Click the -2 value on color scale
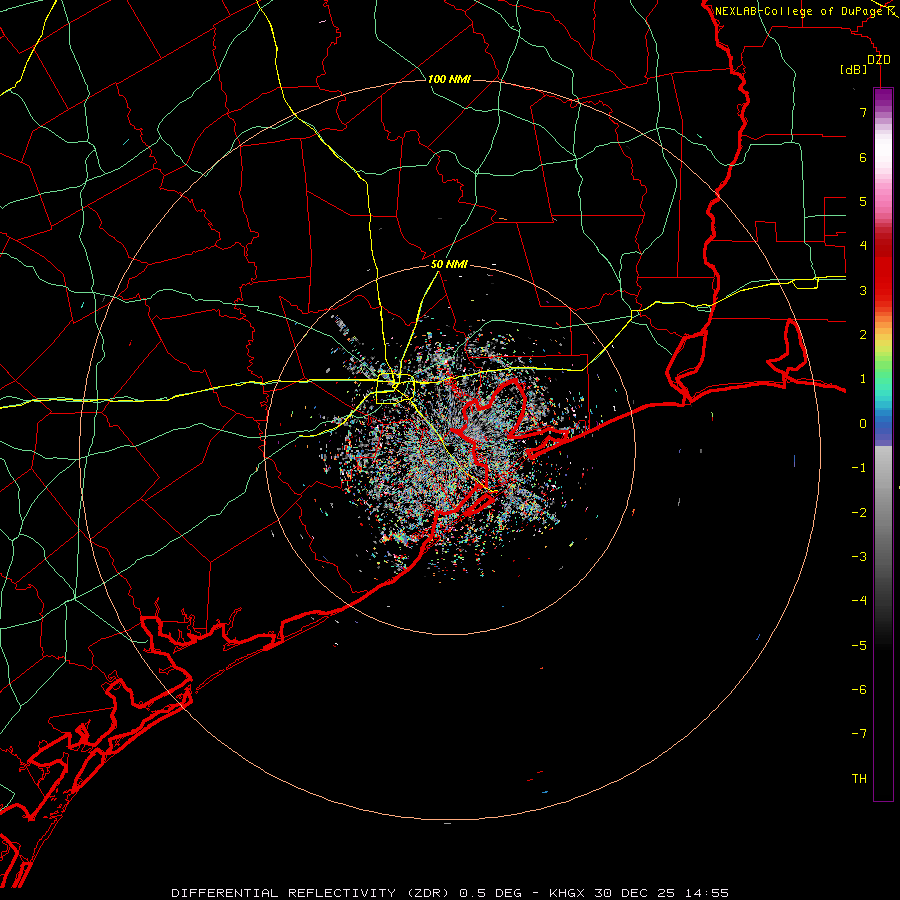This screenshot has height=900, width=900. [859, 513]
